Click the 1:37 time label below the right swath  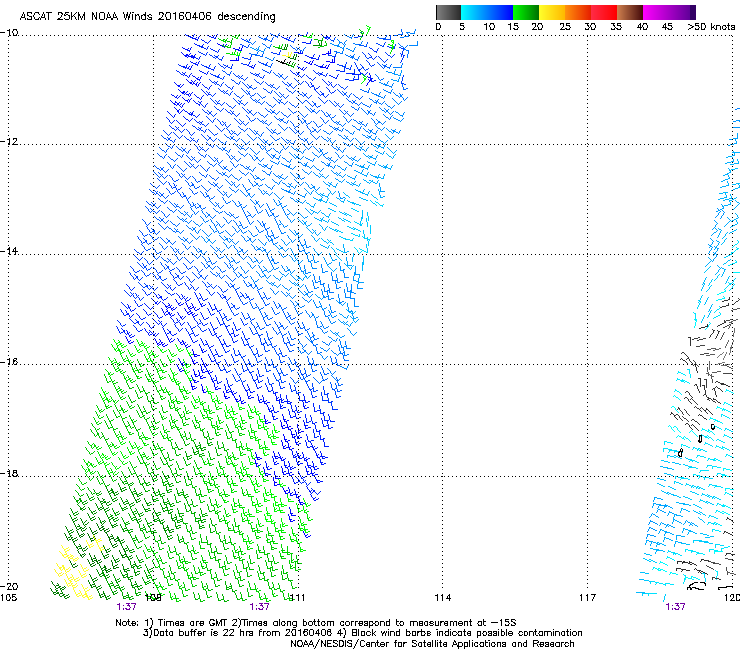tap(675, 607)
